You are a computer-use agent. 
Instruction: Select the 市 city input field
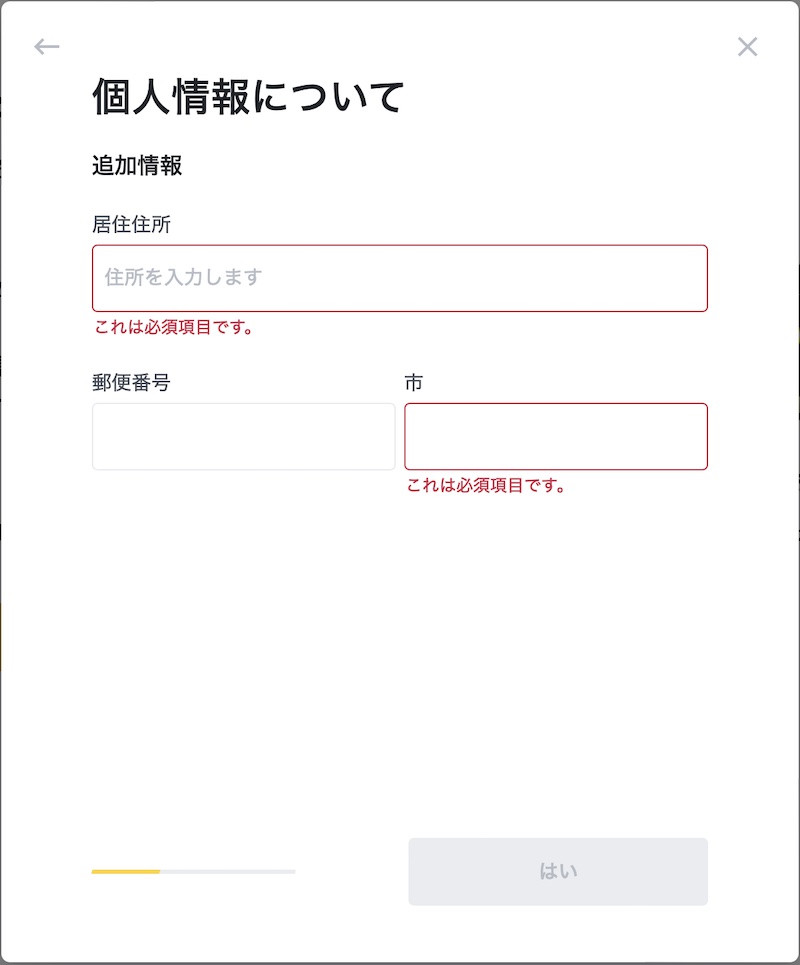556,436
